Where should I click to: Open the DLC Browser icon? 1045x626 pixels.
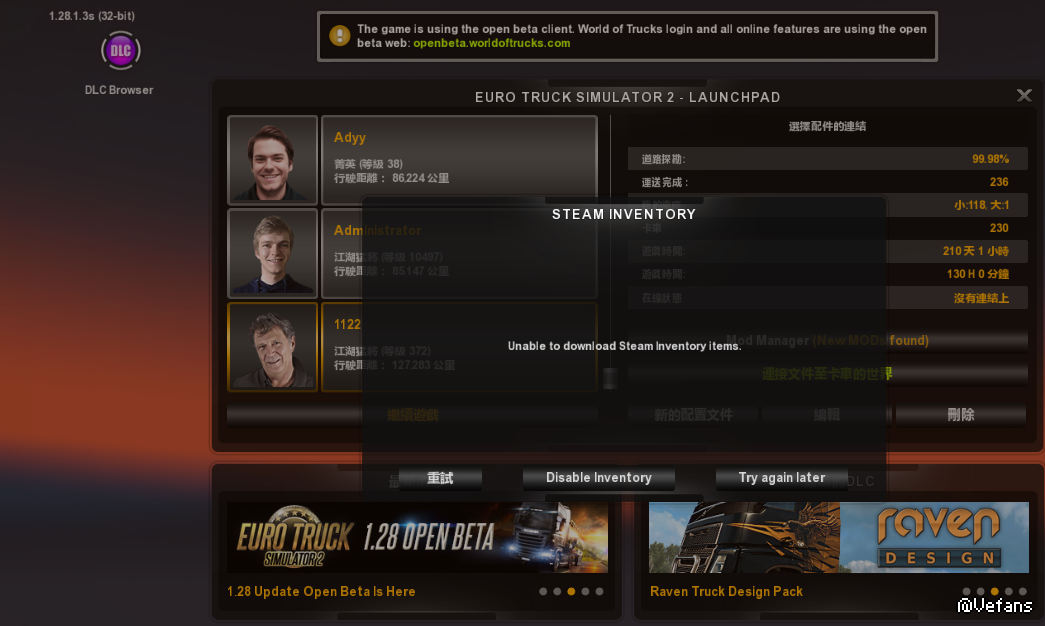tap(121, 51)
